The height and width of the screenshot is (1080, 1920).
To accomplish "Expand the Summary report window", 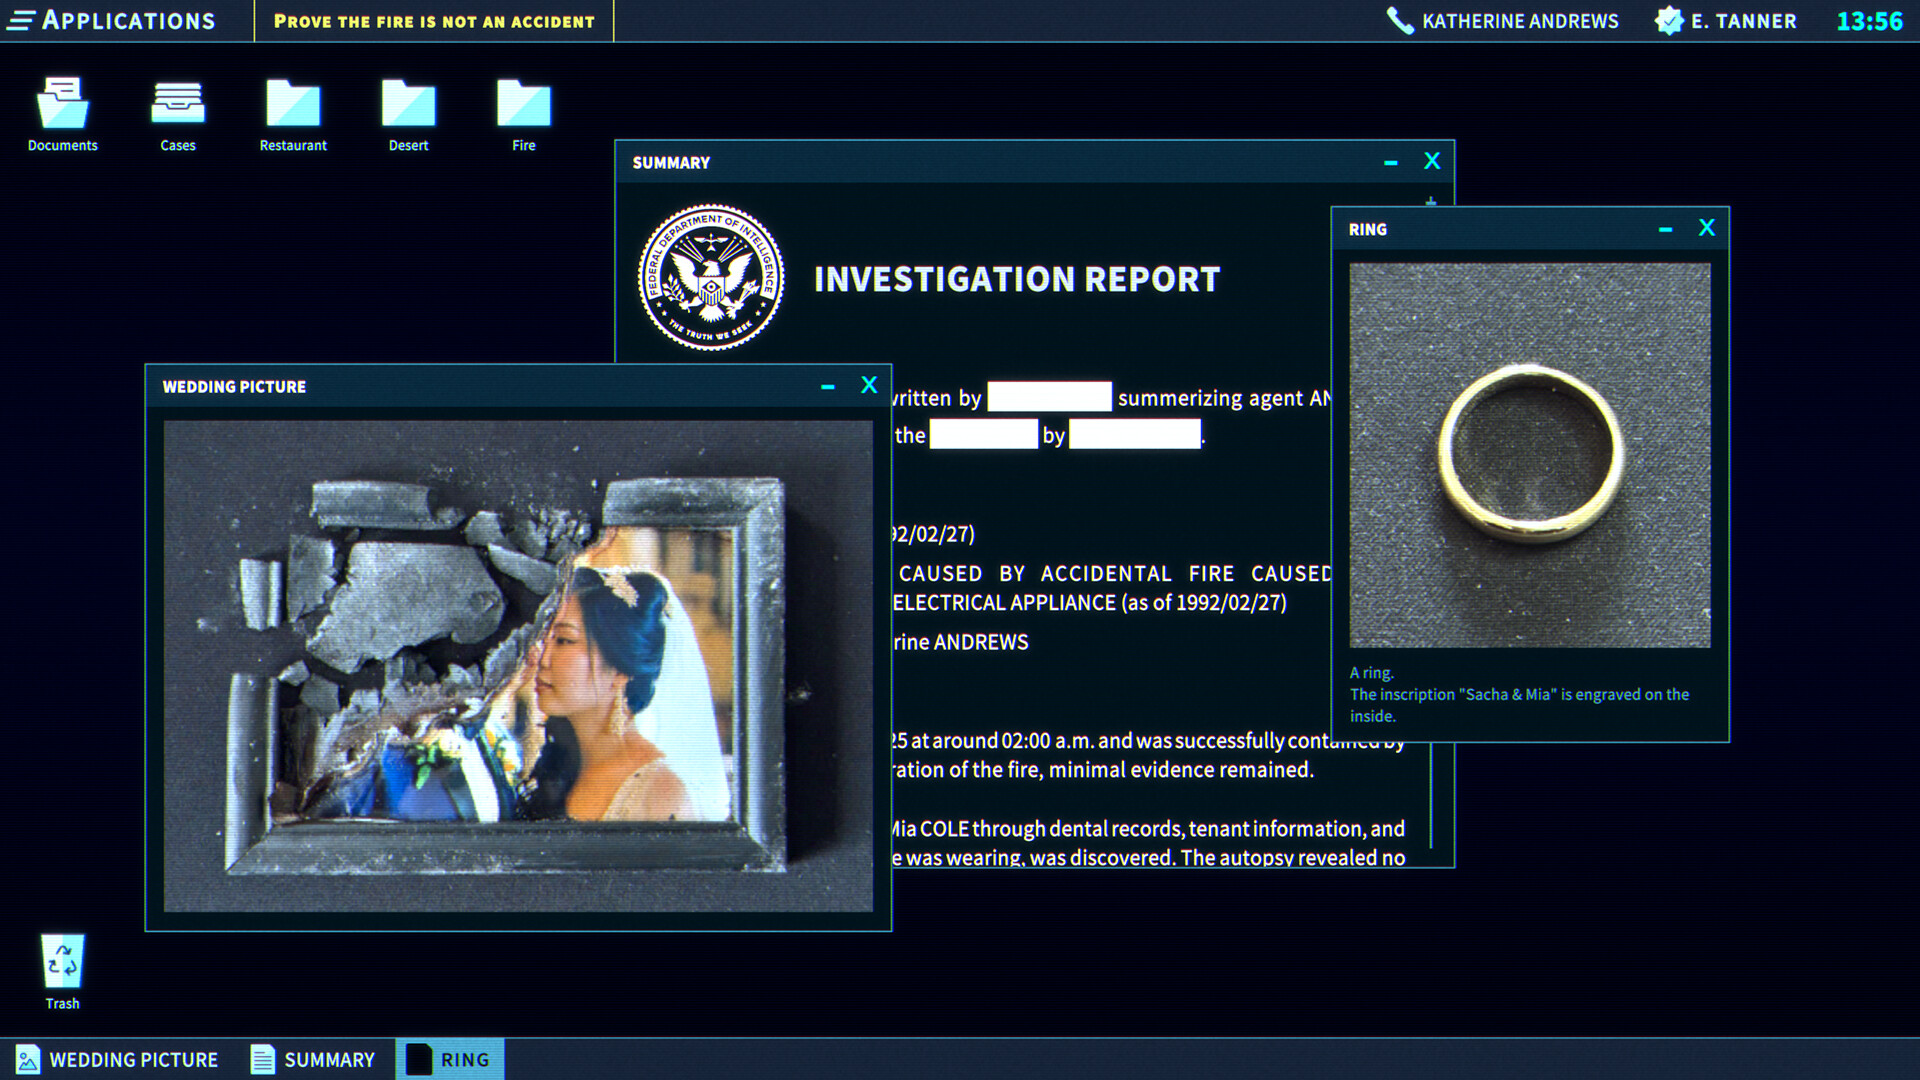I will (1431, 201).
